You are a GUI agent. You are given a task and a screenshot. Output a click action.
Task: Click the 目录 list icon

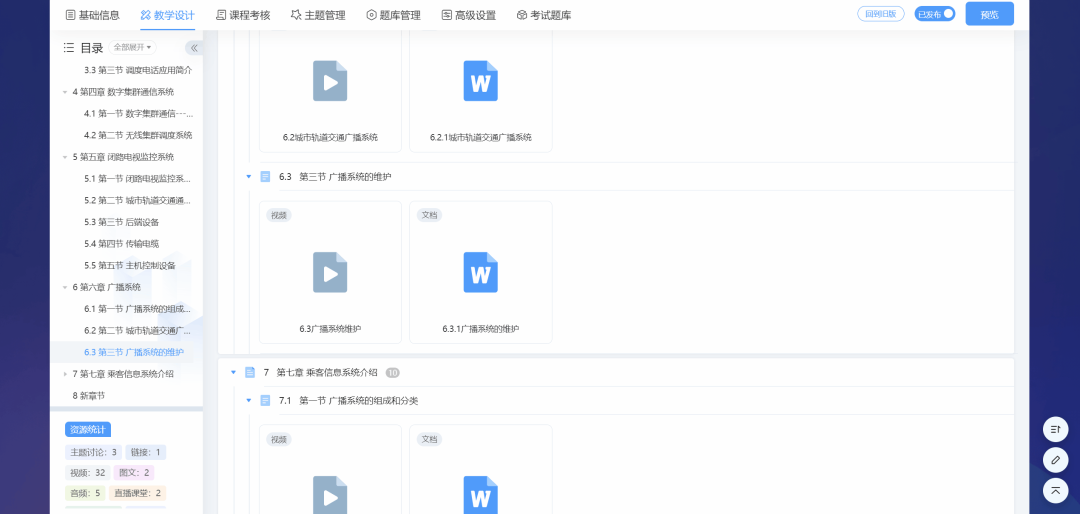point(69,48)
